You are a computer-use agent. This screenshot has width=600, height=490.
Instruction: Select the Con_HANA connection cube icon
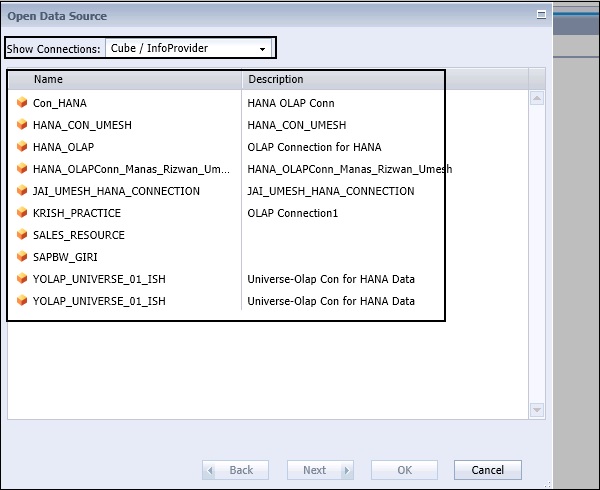click(x=22, y=102)
